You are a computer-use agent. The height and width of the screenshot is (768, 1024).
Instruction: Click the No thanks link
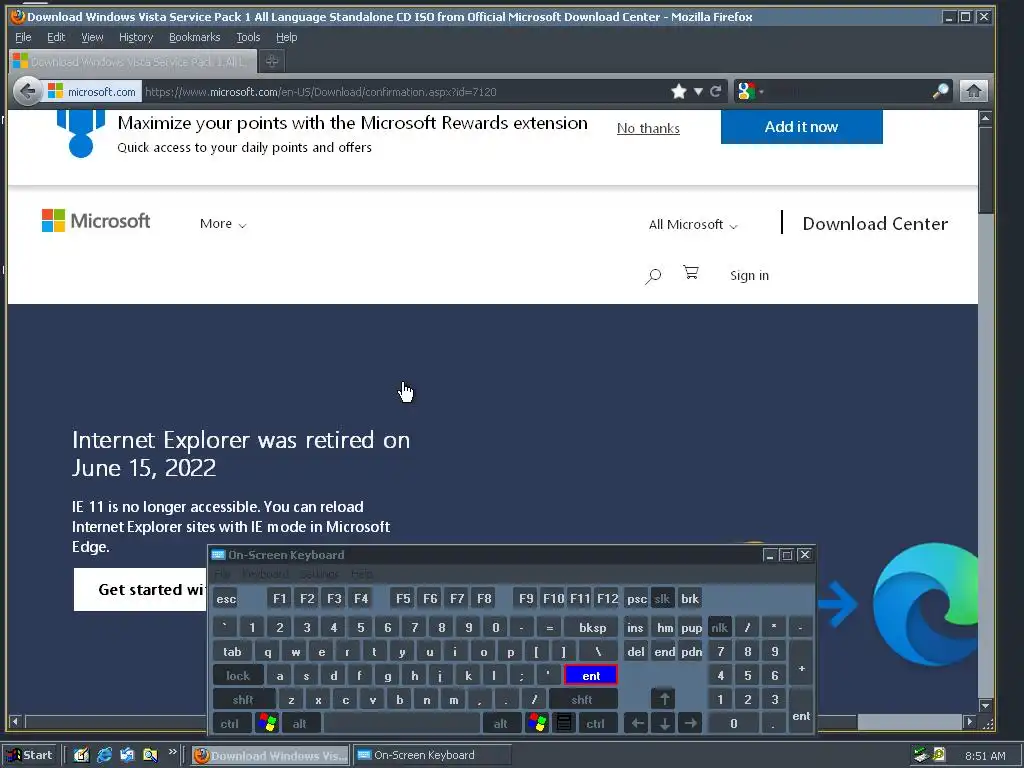coord(648,129)
